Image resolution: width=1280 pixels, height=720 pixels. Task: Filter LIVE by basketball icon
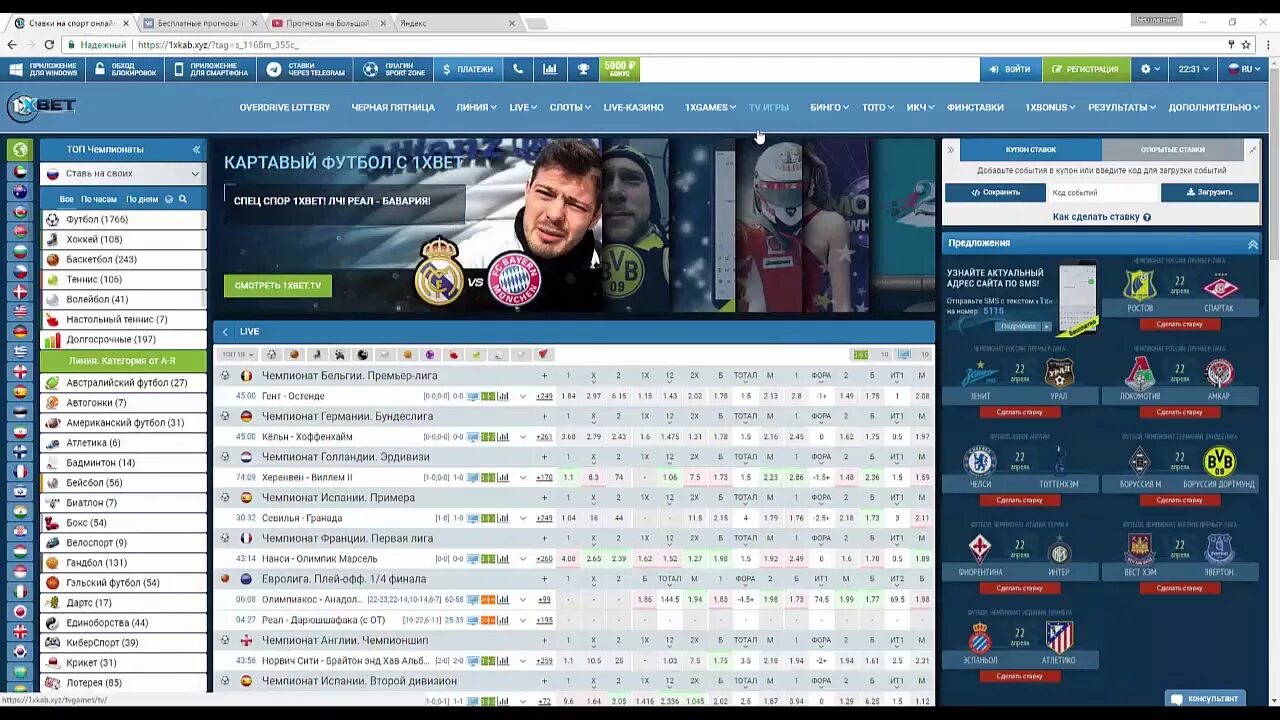click(294, 354)
